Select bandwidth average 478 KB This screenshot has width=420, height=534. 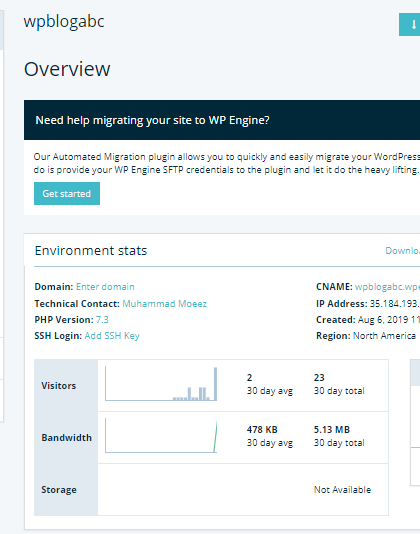pos(262,430)
